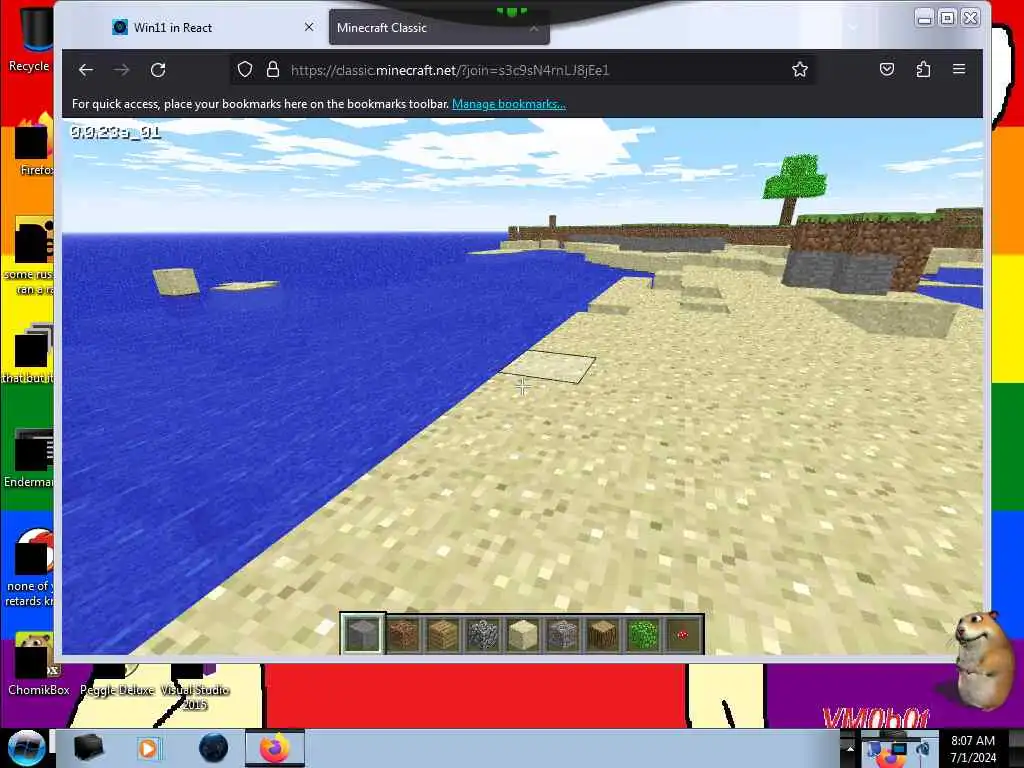Screen dimensions: 1024x768
Task: Select the red mushroom item in hotbar
Action: (x=682, y=633)
